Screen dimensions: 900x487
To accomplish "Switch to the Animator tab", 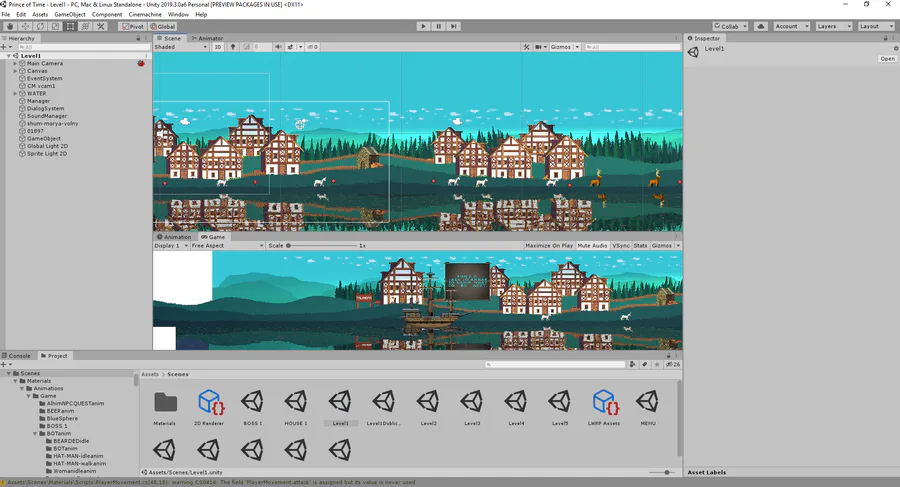I will 207,38.
